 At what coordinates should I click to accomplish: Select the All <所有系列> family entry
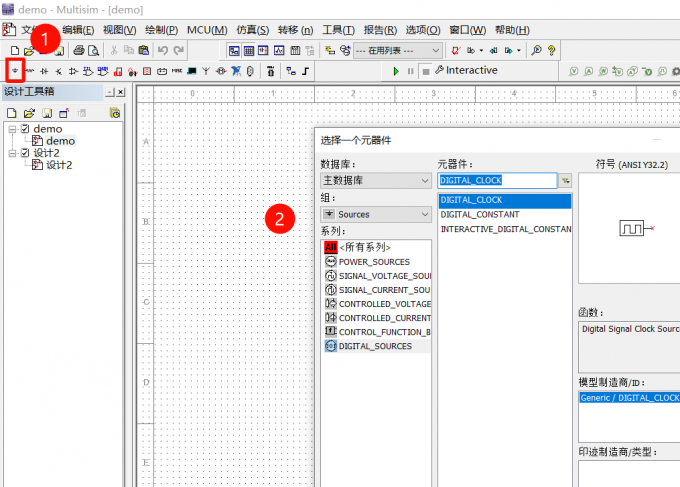point(358,247)
